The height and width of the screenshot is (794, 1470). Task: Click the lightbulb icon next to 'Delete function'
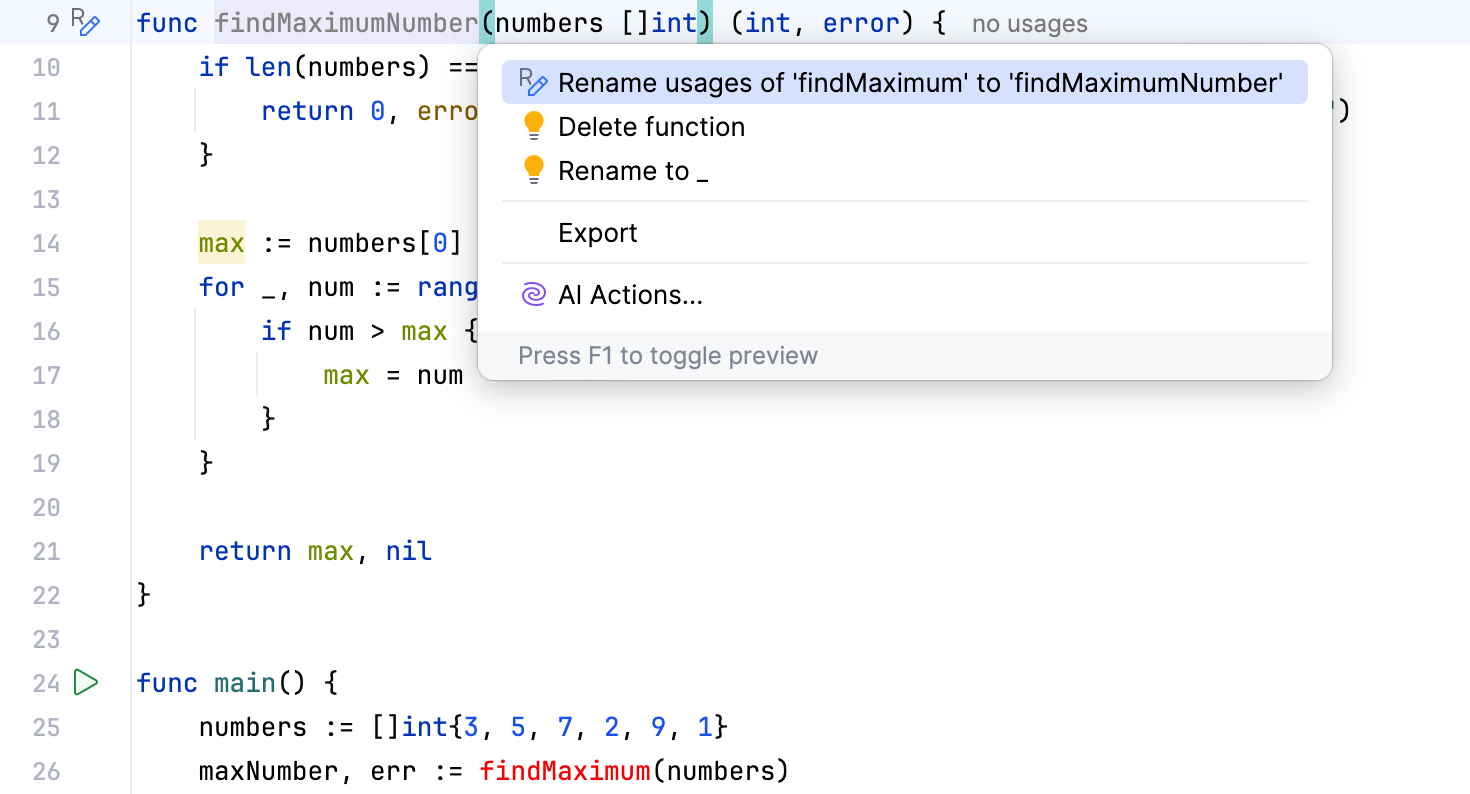click(x=533, y=126)
